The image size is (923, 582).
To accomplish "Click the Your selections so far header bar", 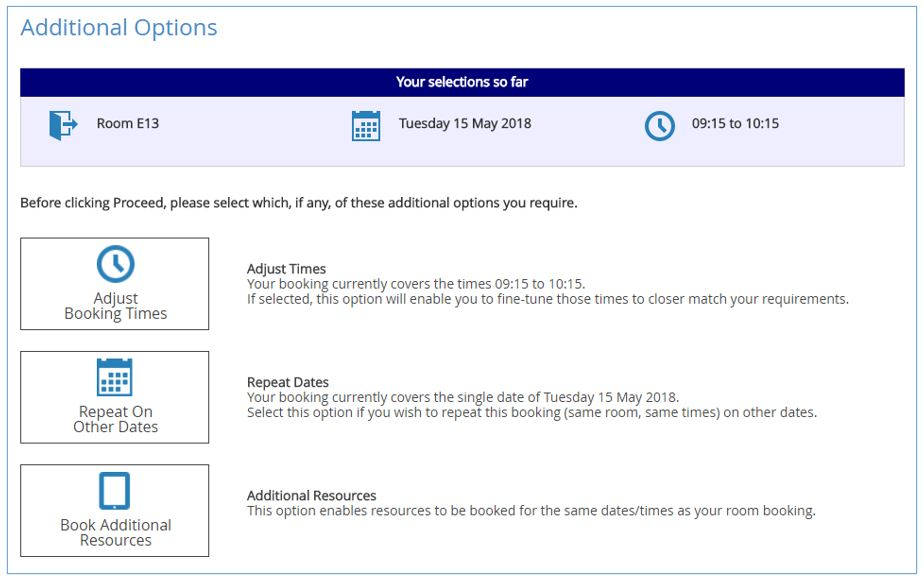I will coord(462,82).
